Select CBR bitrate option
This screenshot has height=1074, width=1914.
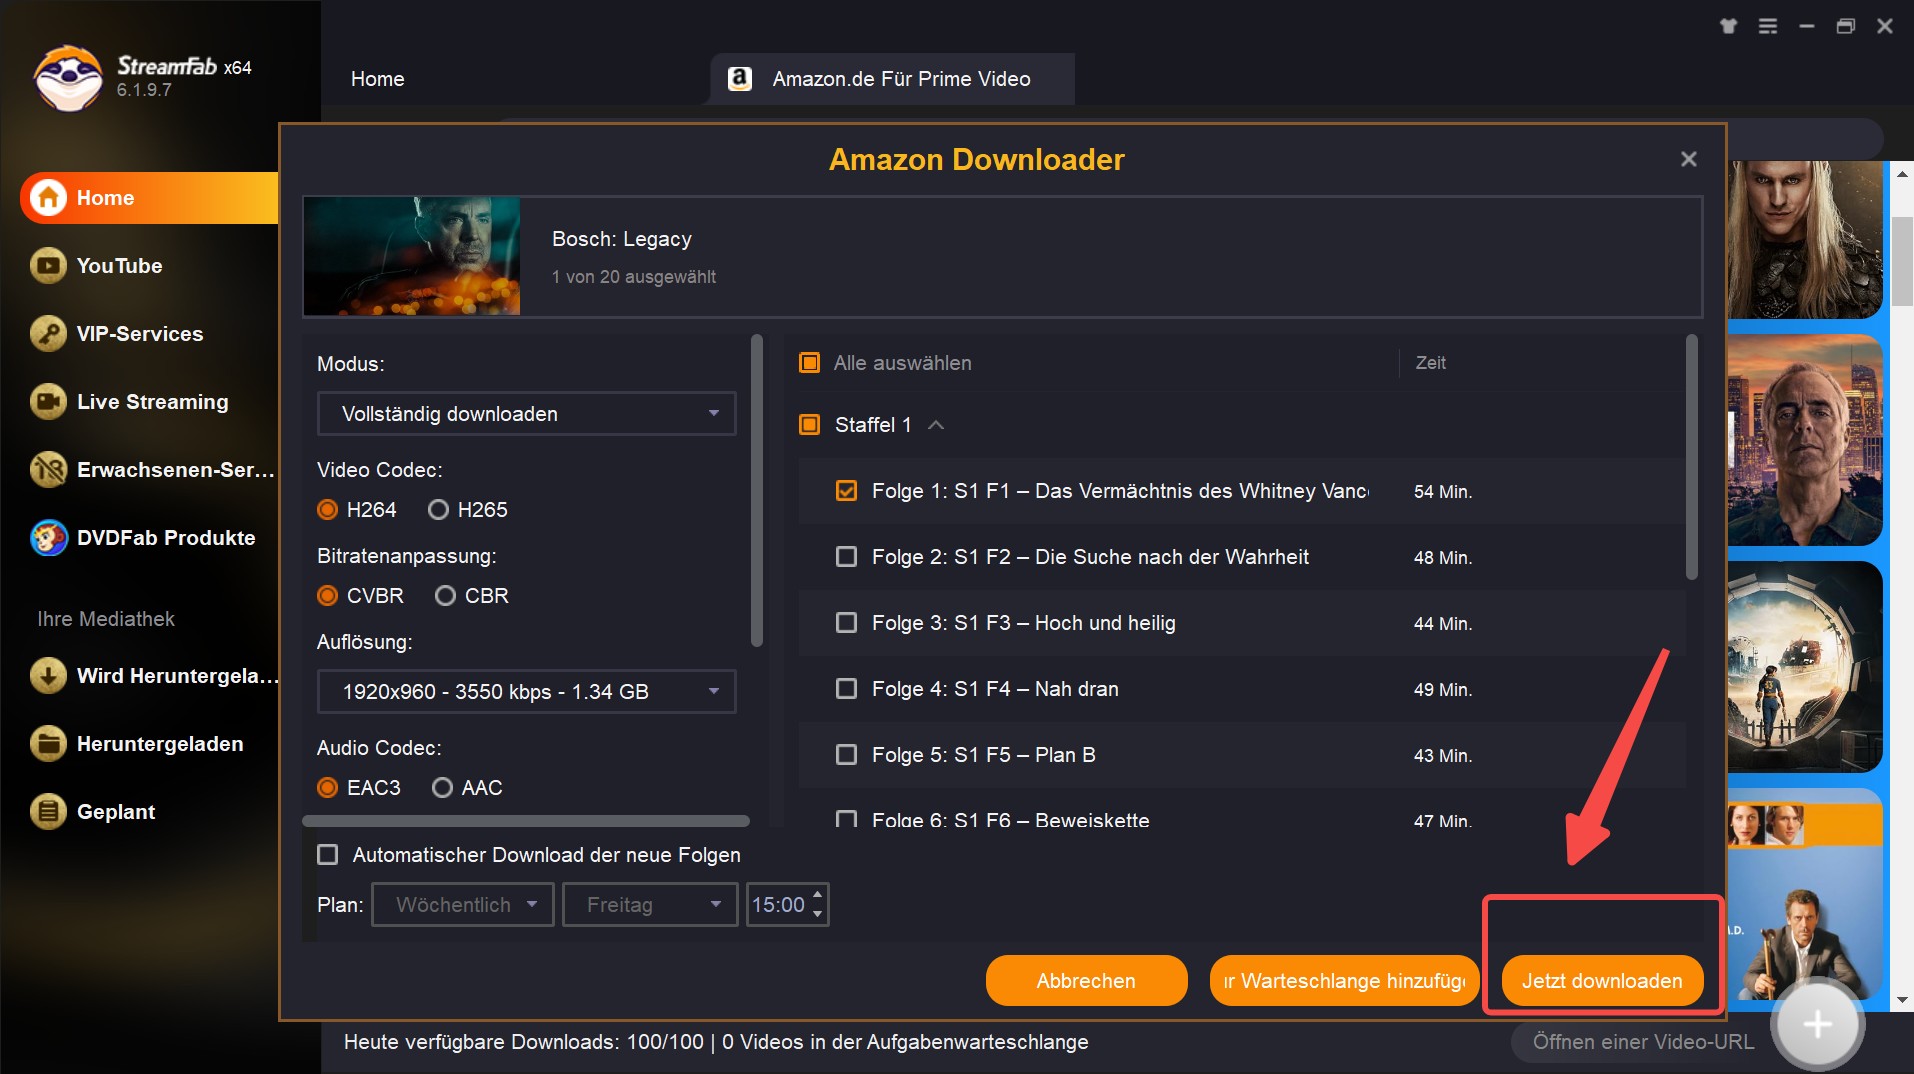(x=445, y=596)
